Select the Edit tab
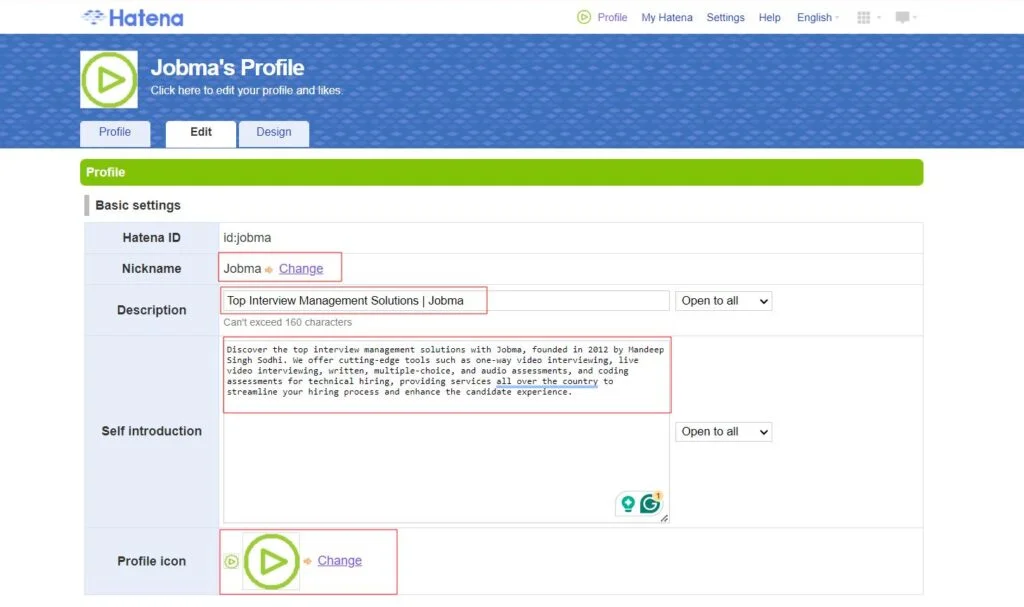The image size is (1024, 607). pos(200,133)
